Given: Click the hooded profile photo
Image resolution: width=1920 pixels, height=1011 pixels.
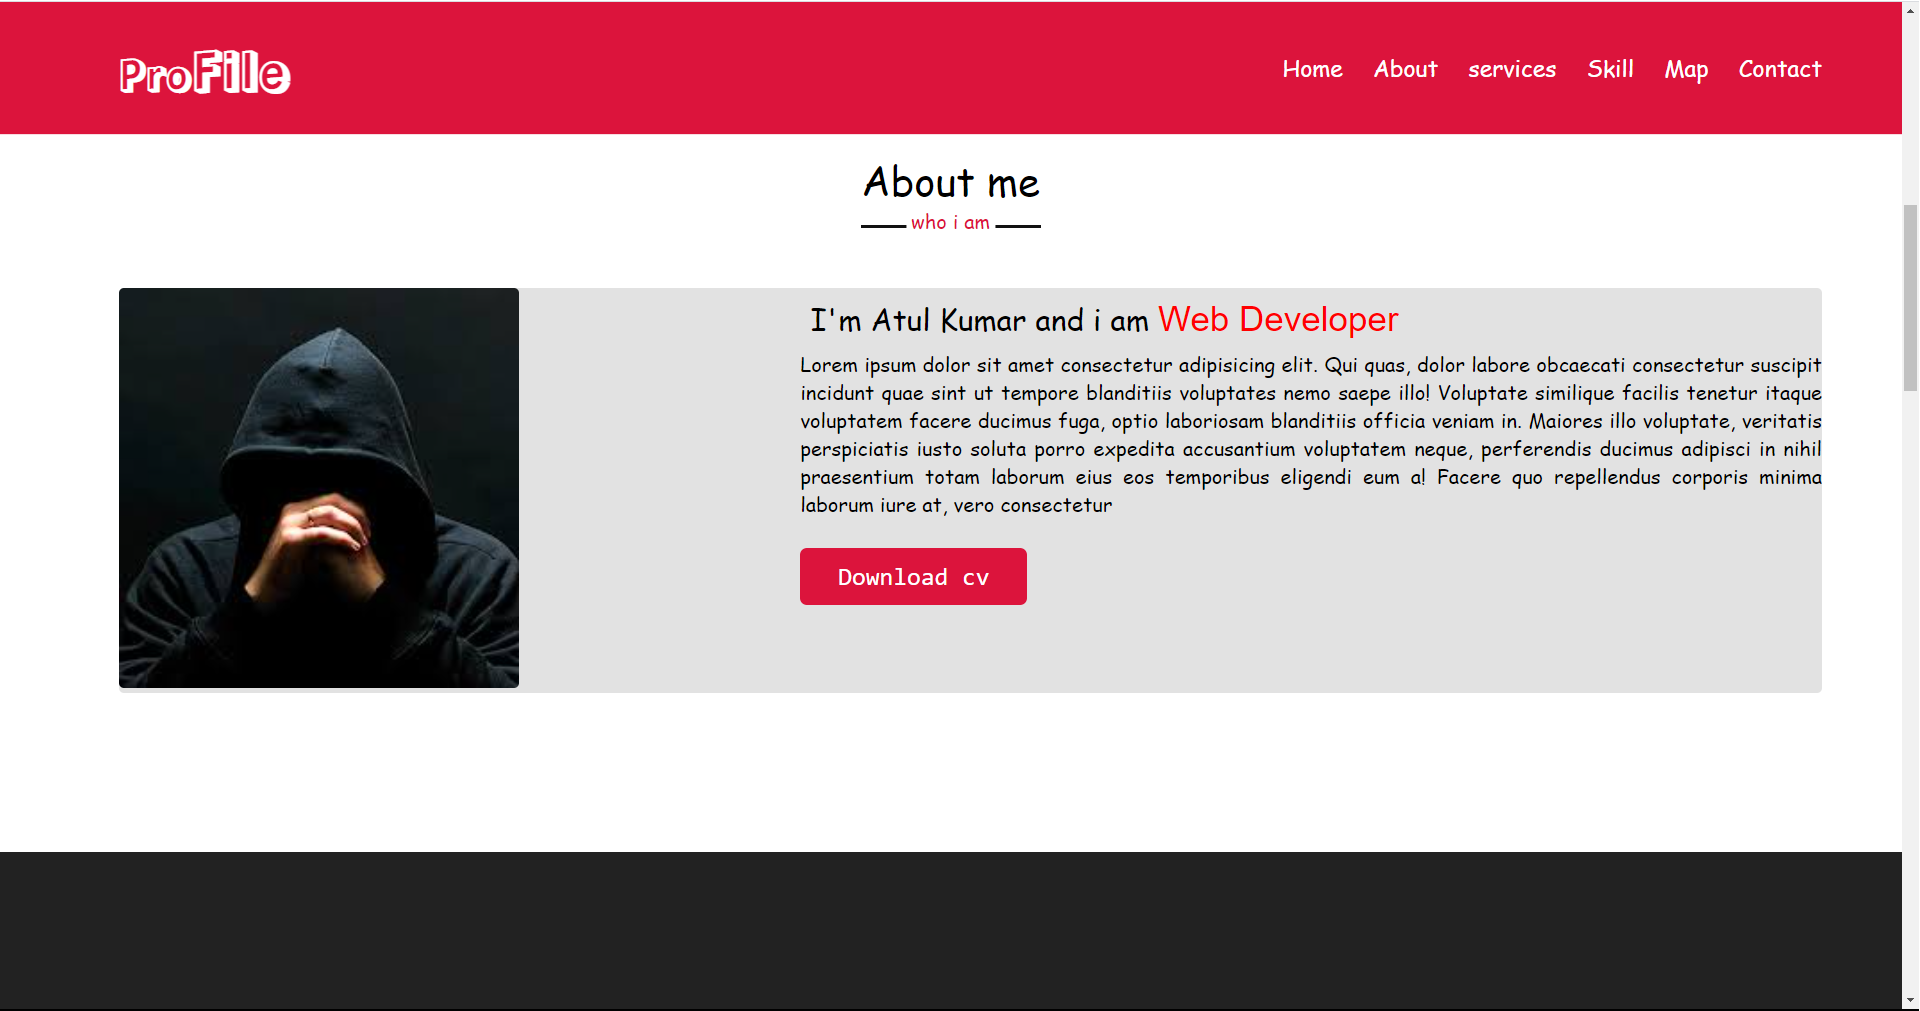Looking at the screenshot, I should pyautogui.click(x=318, y=488).
